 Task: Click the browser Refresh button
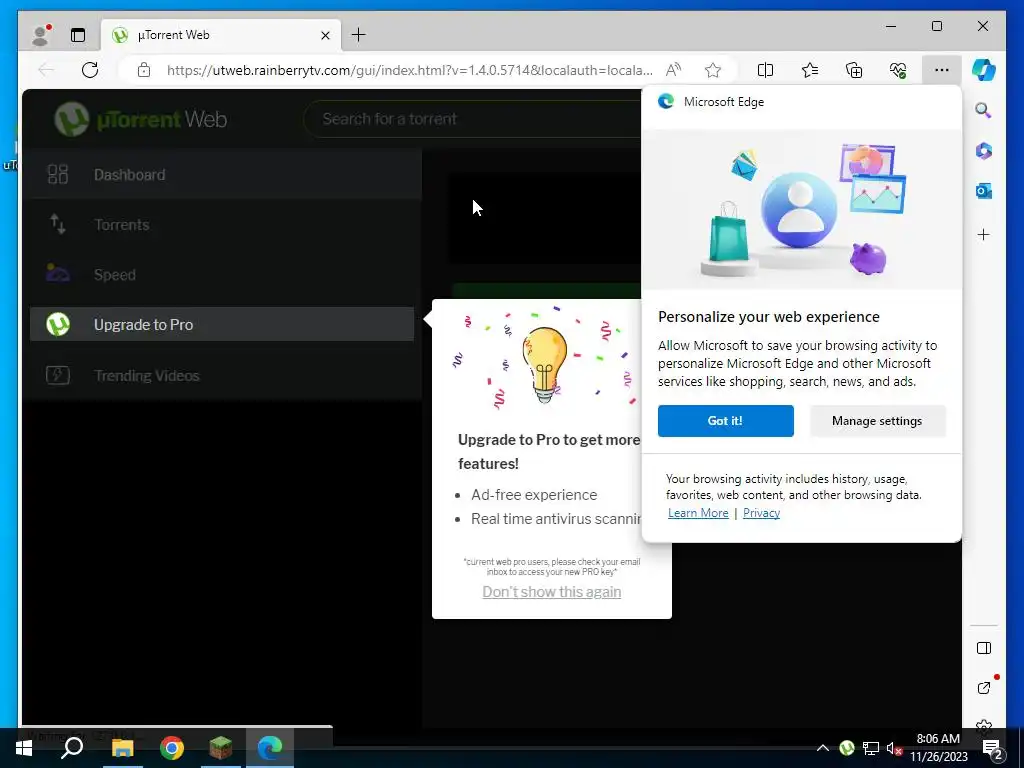coord(90,70)
